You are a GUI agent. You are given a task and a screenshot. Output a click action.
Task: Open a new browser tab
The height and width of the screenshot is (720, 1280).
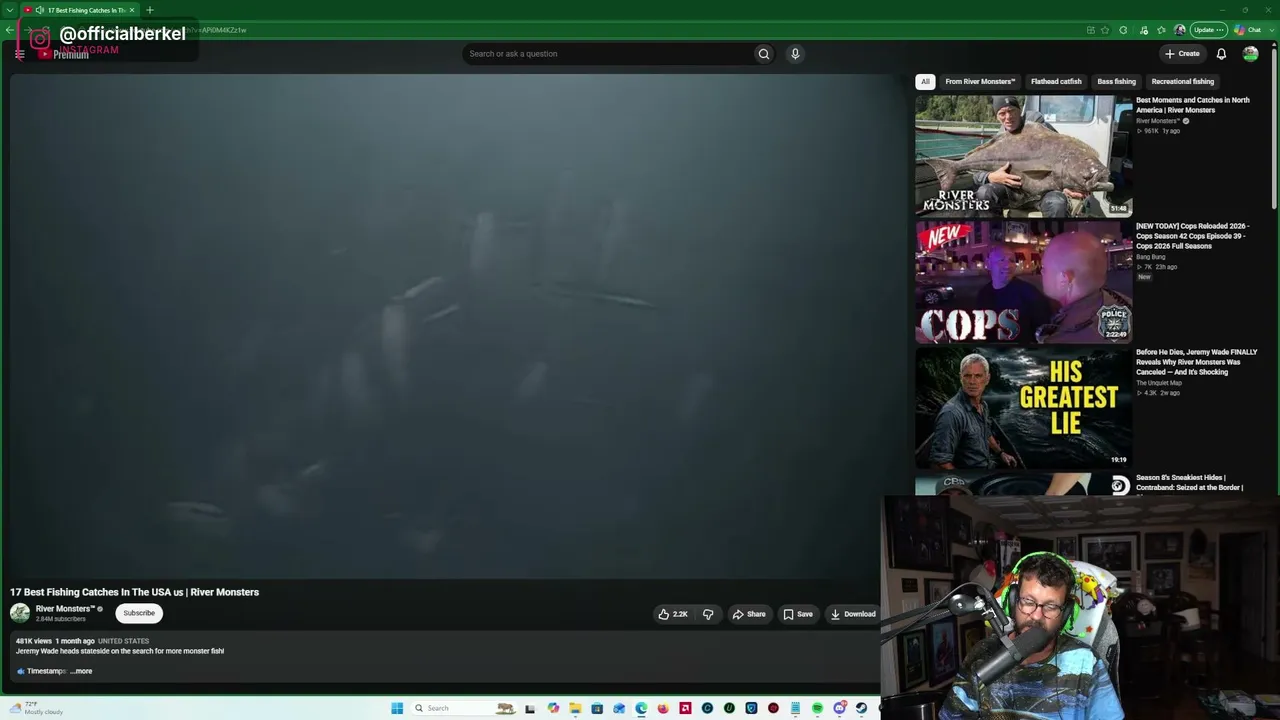[150, 10]
